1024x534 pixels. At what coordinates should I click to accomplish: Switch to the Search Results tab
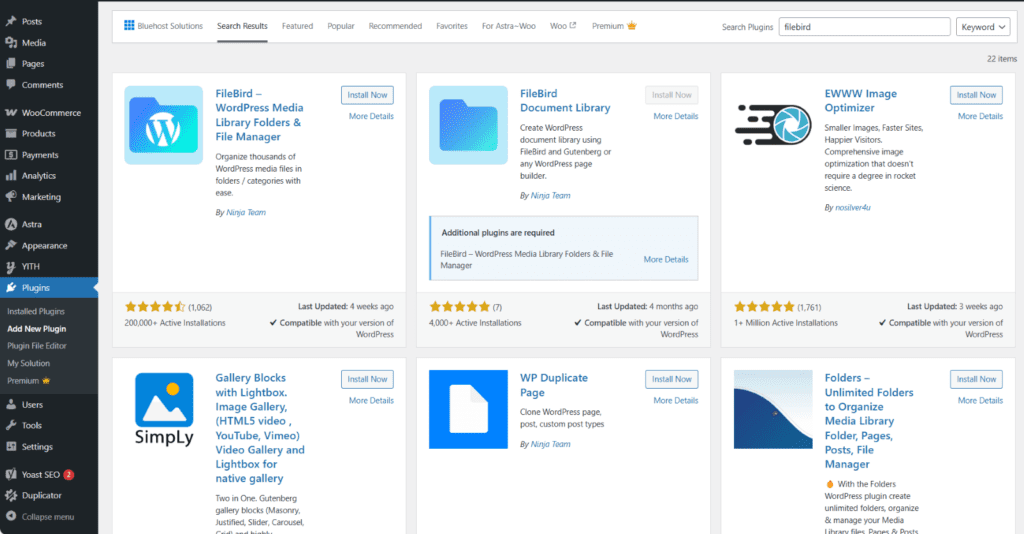tap(242, 26)
